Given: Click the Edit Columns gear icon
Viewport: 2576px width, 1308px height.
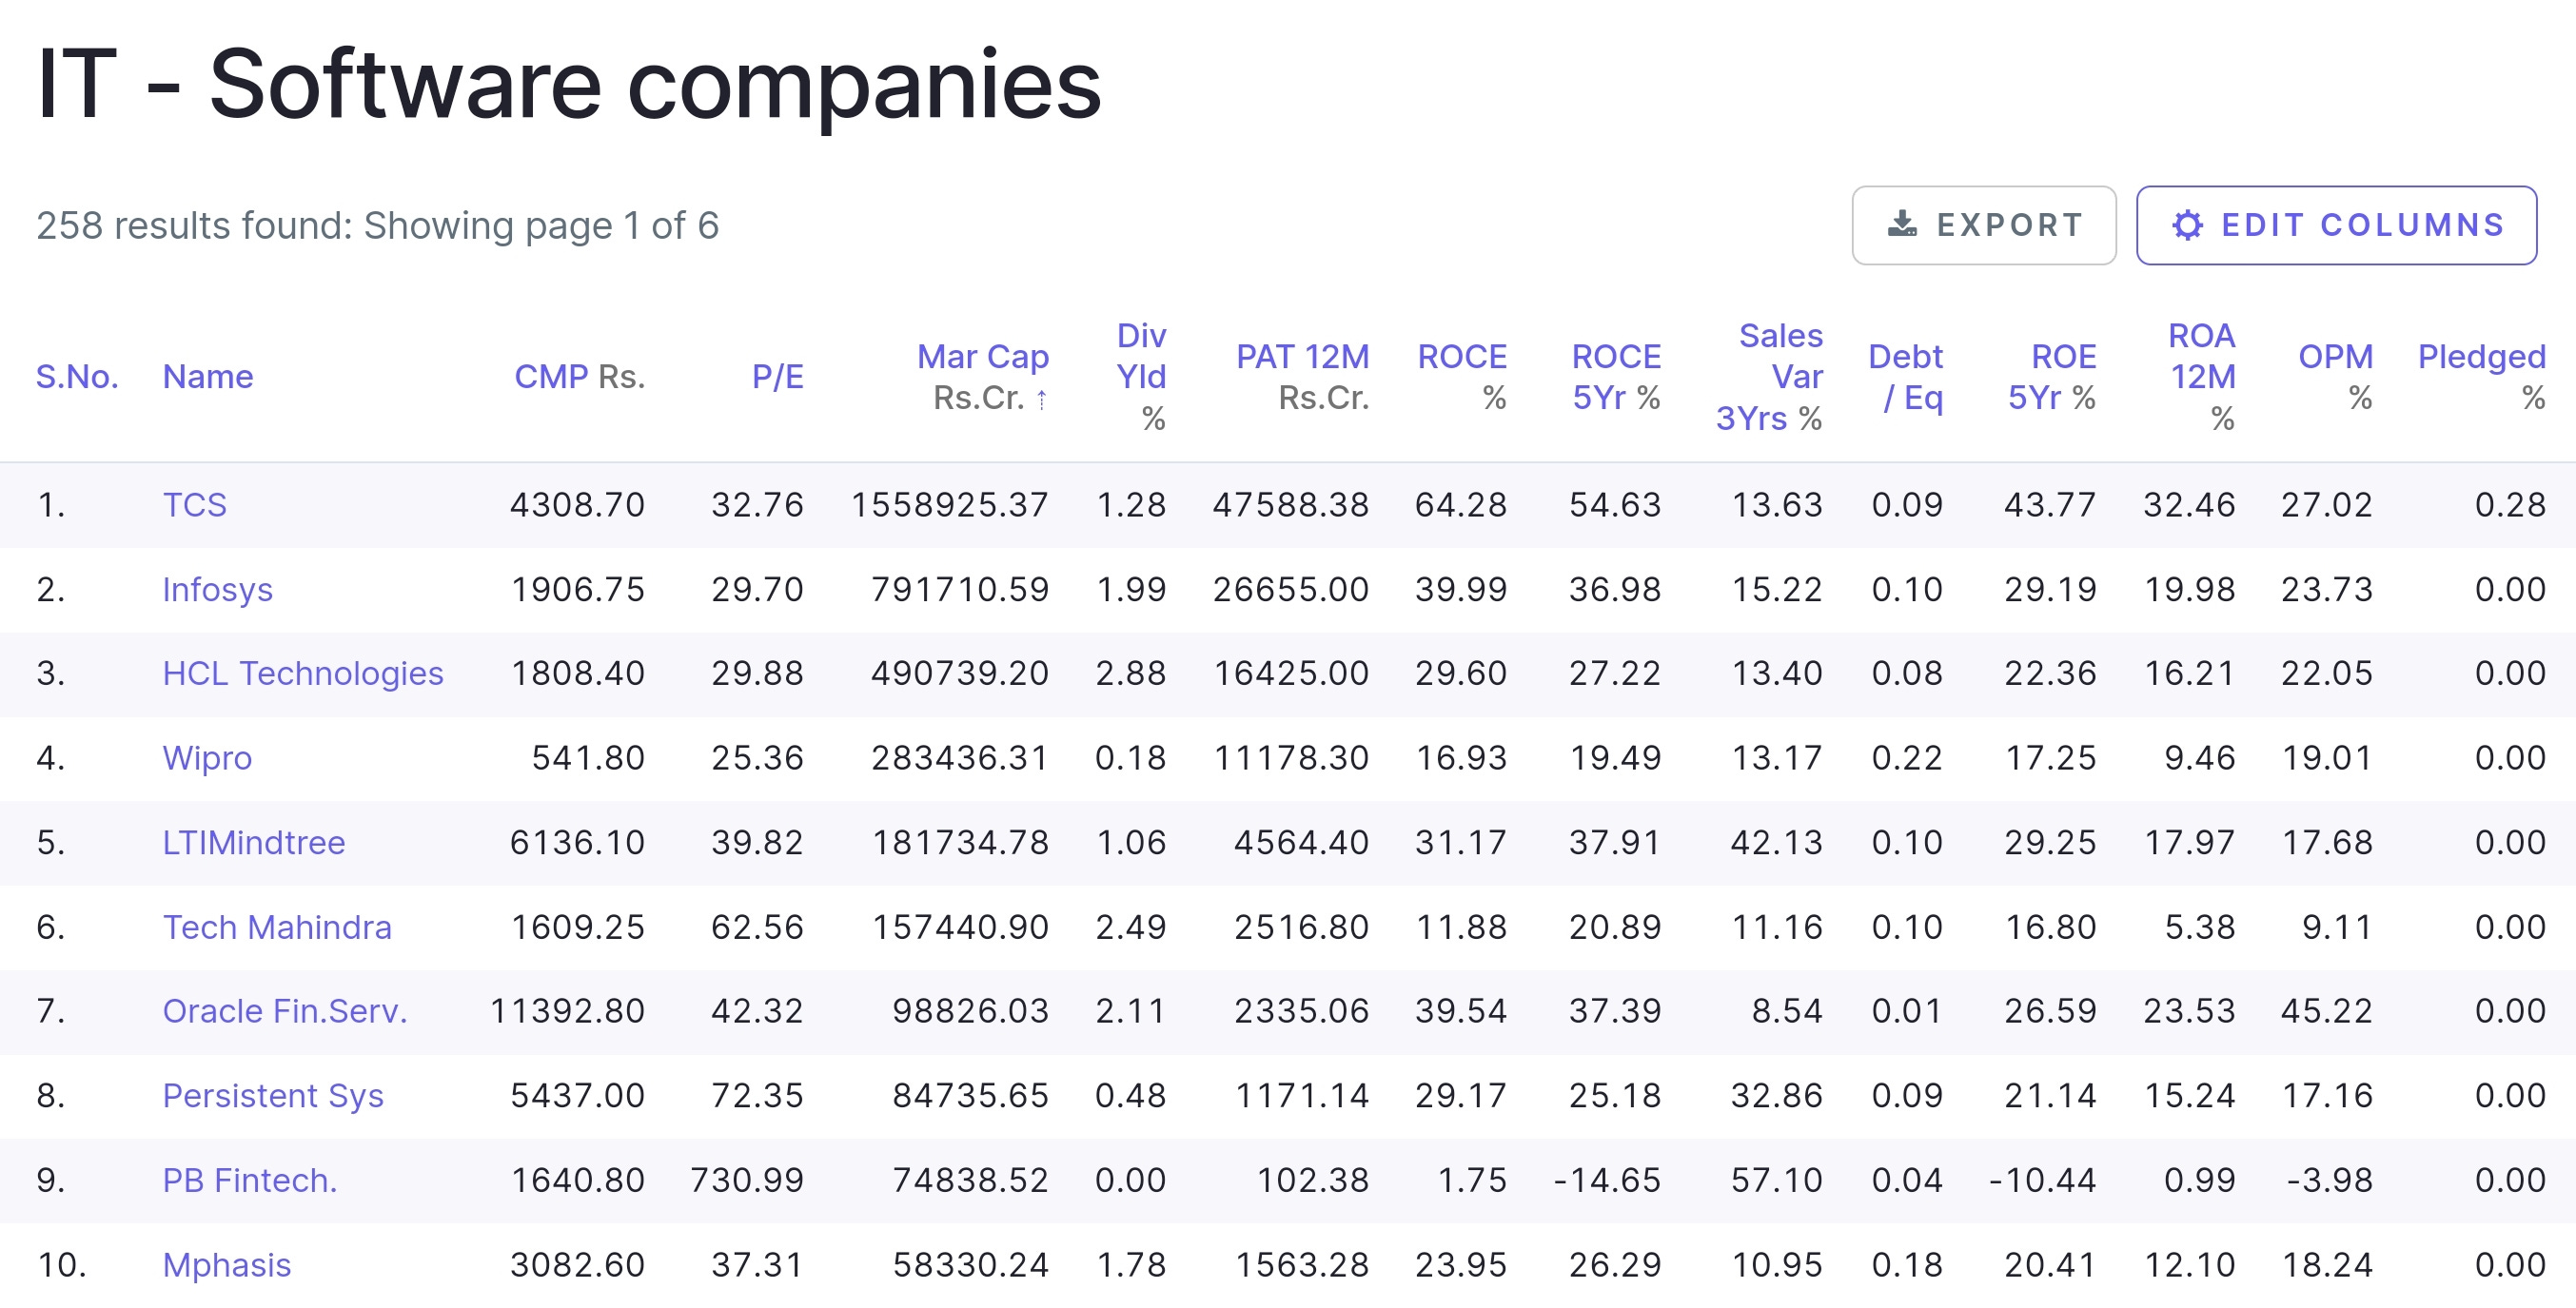Looking at the screenshot, I should [x=2187, y=225].
